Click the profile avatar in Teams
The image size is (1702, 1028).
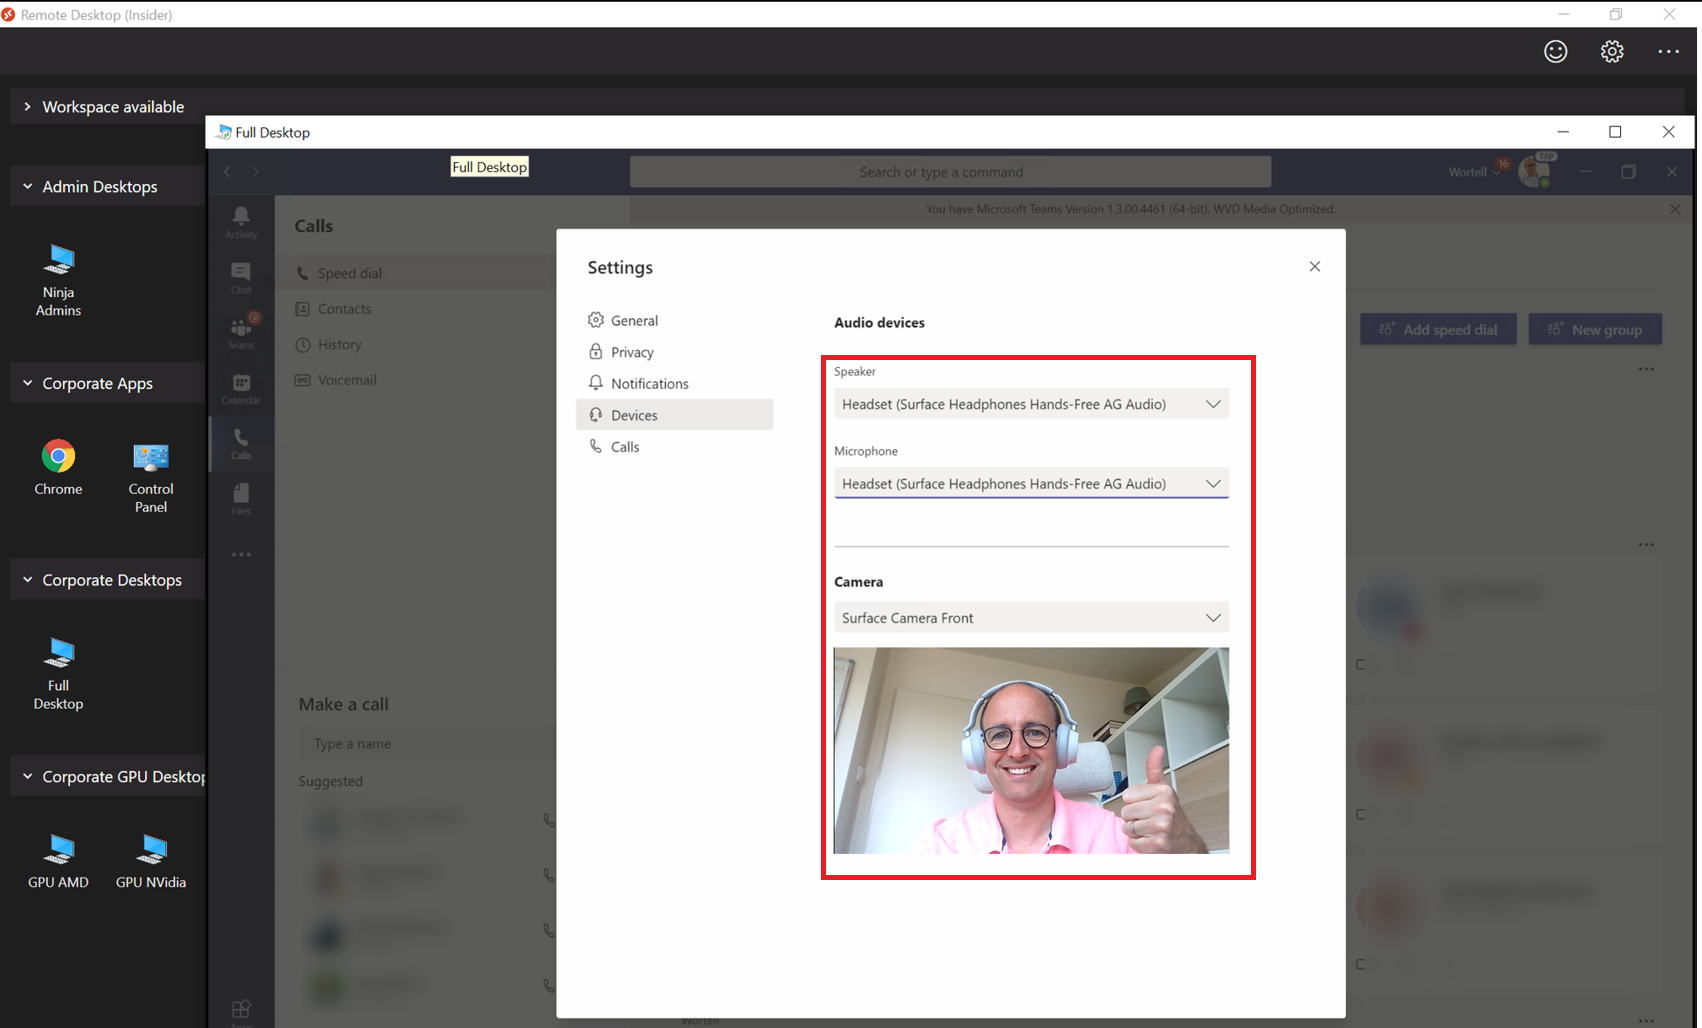tap(1534, 171)
